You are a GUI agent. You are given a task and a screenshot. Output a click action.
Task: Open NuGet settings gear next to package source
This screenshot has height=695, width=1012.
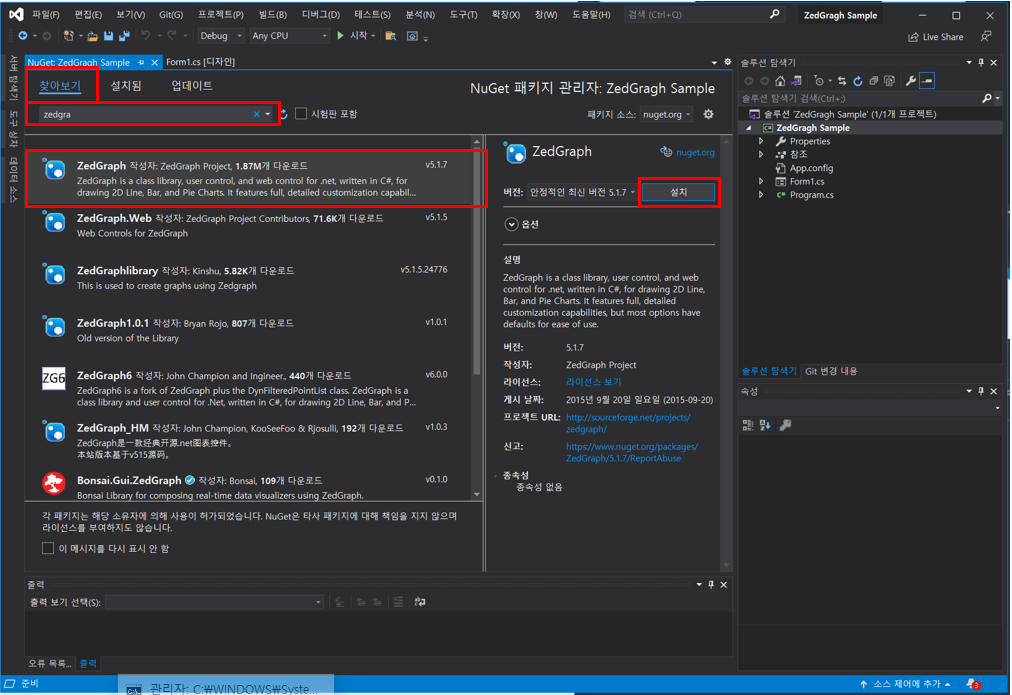pos(708,114)
